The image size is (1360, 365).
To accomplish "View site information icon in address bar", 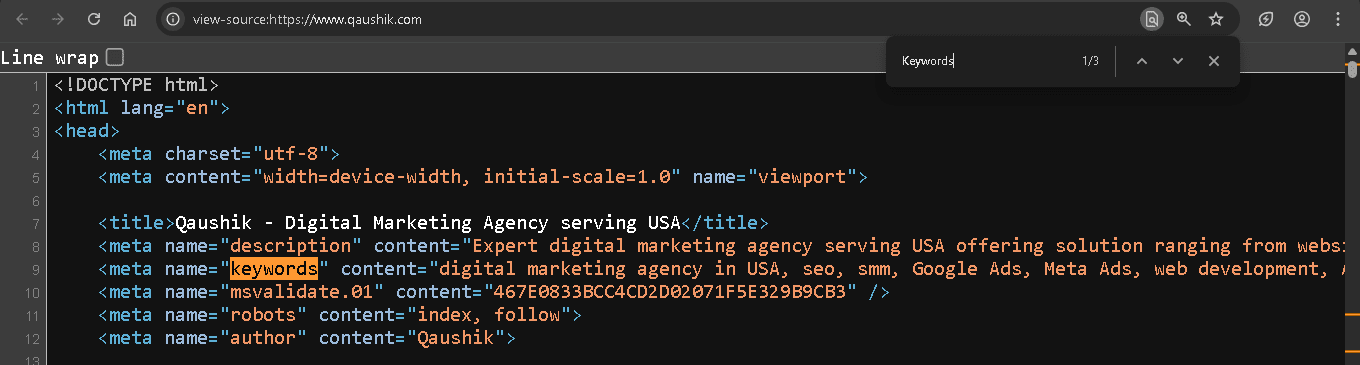I will click(174, 19).
